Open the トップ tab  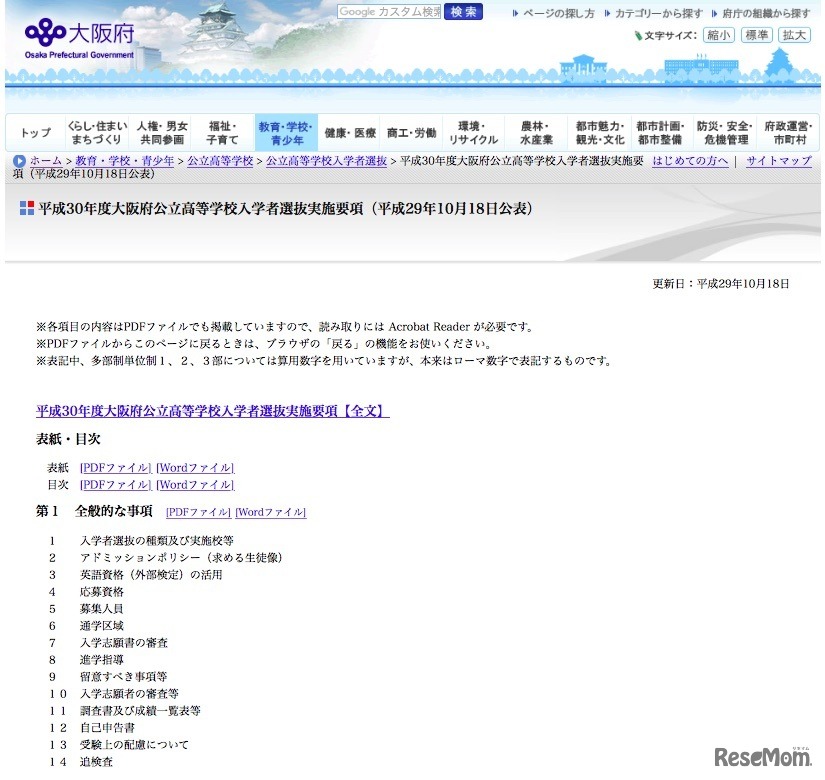pos(34,131)
